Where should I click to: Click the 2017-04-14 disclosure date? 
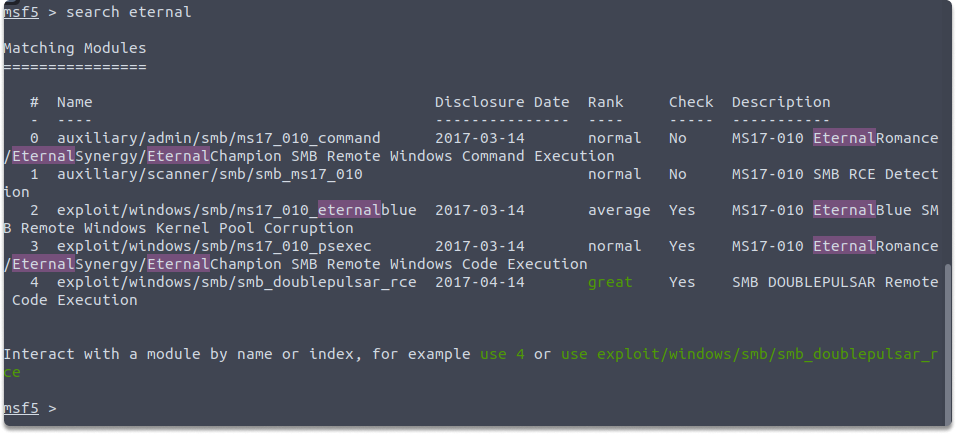pos(480,282)
